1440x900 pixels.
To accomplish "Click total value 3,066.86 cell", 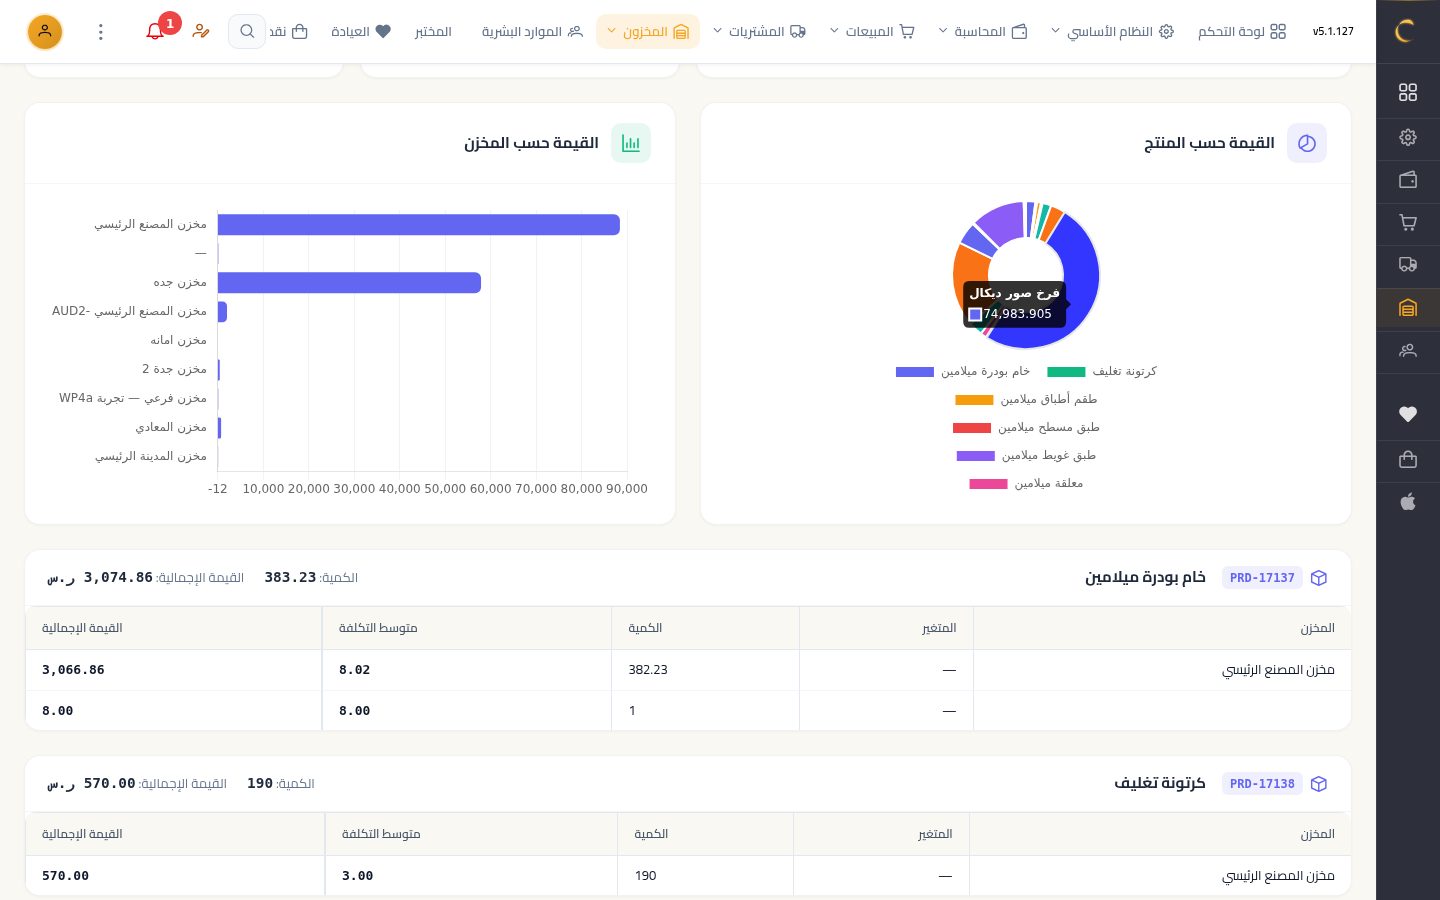I will click(174, 670).
